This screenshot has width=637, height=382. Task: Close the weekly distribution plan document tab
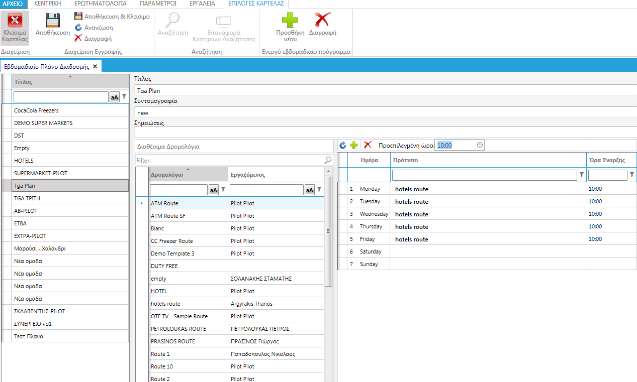95,66
